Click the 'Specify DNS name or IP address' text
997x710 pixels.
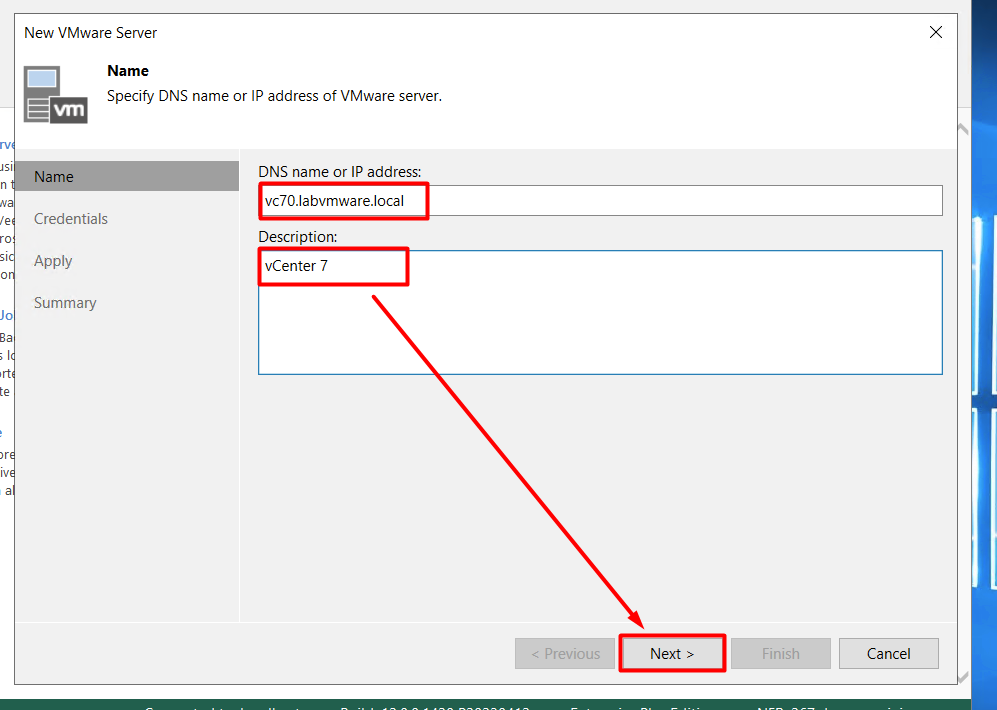[x=274, y=96]
